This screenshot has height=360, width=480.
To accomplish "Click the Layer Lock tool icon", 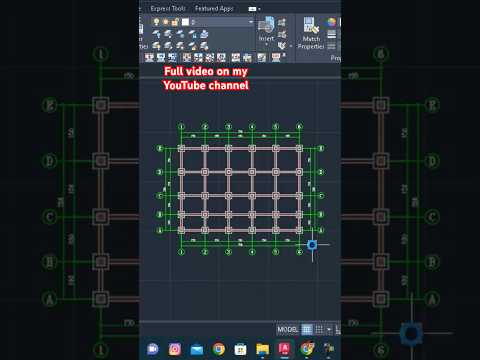I will 192,34.
